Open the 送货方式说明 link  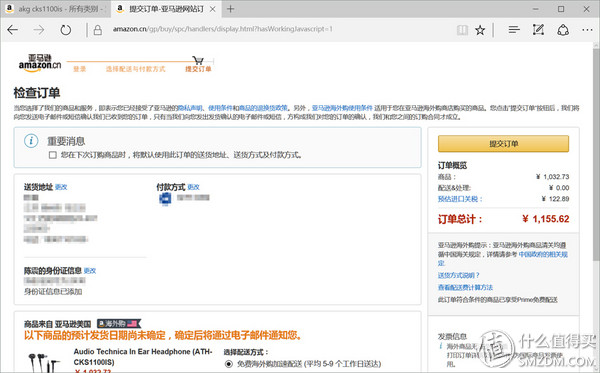click(458, 275)
